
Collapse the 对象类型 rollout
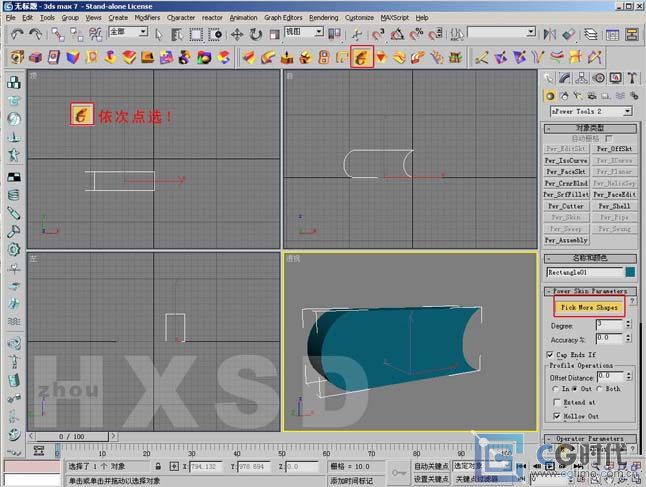[x=590, y=128]
